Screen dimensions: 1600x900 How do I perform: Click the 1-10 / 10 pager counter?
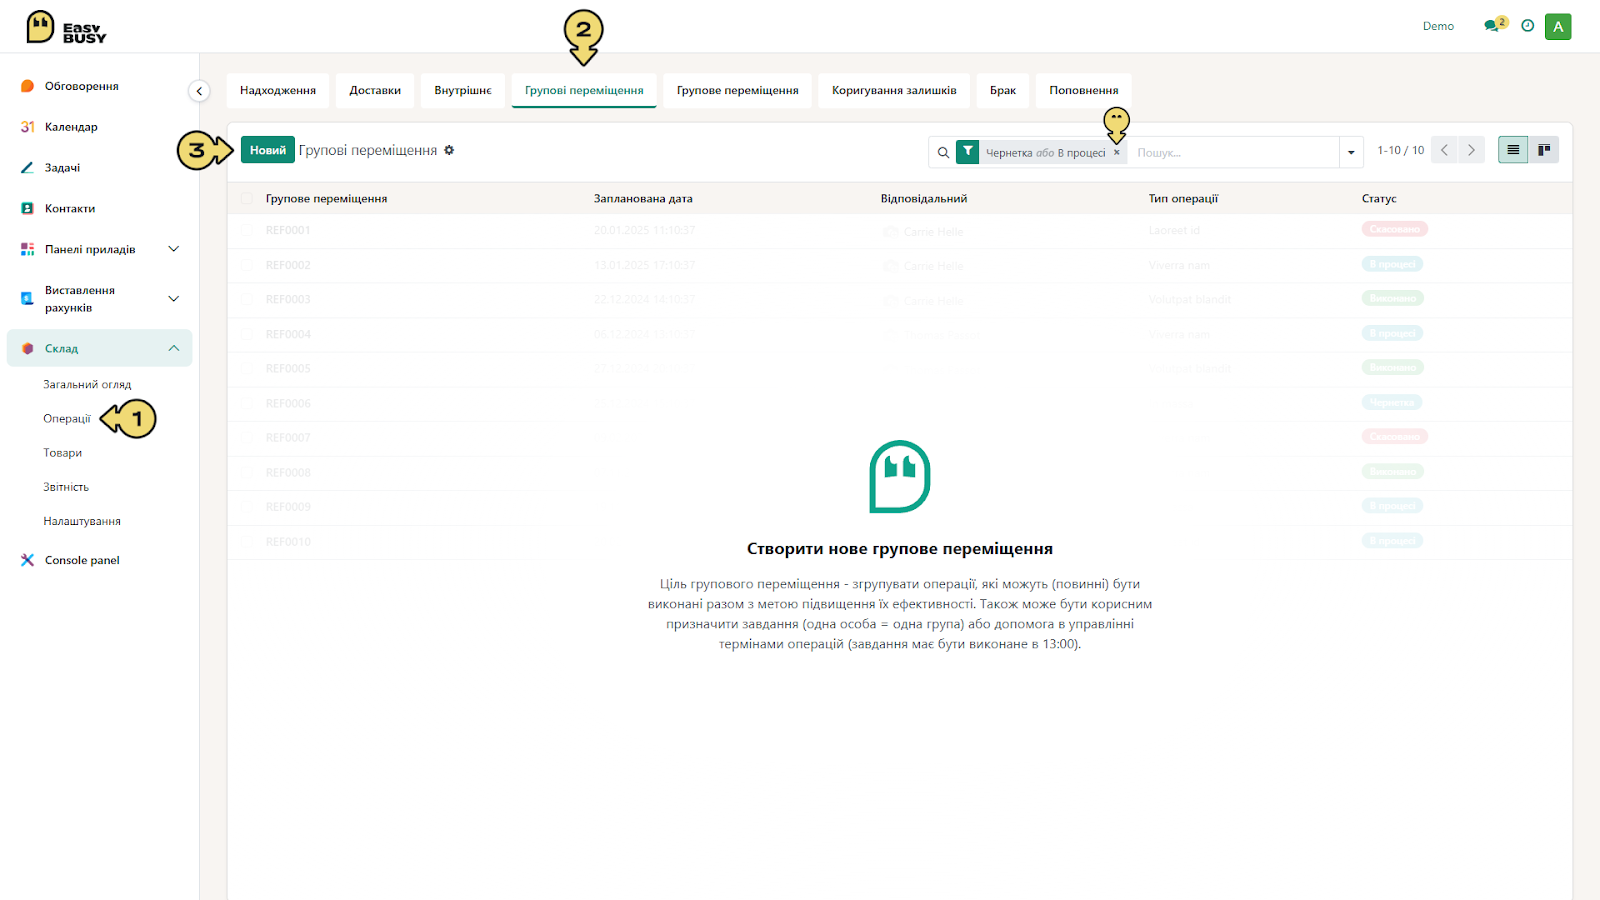tap(1400, 150)
